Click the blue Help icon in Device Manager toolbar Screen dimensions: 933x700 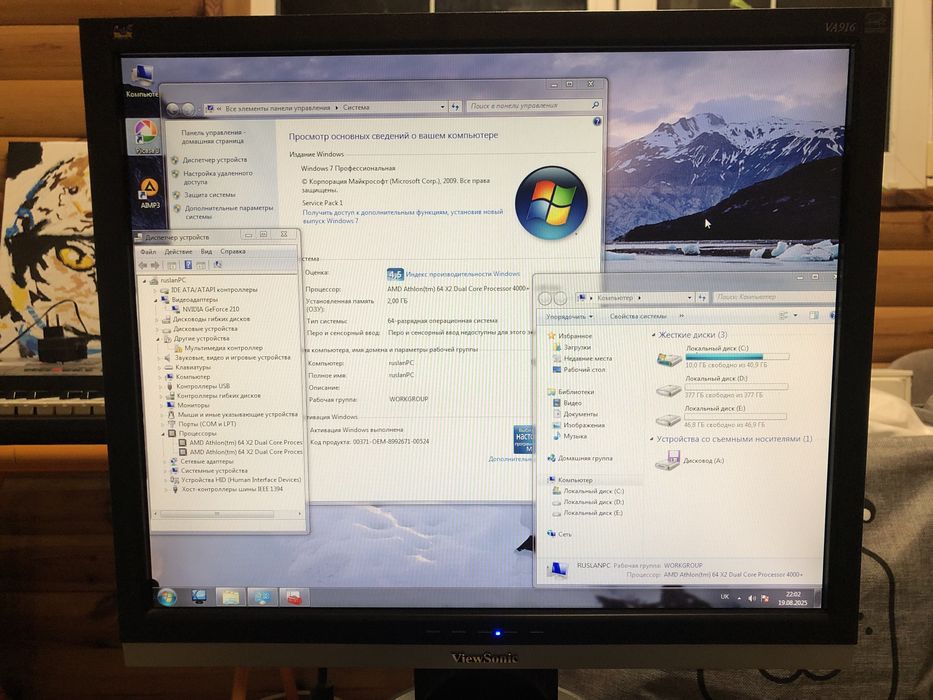188,265
